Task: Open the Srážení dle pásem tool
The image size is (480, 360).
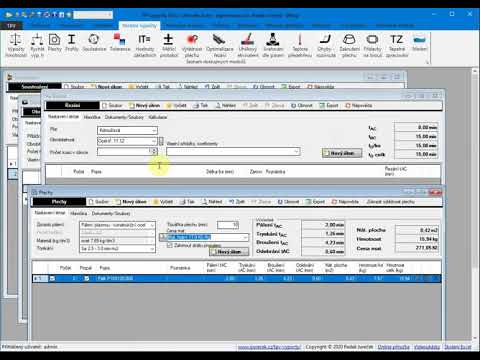Action: tap(273, 45)
